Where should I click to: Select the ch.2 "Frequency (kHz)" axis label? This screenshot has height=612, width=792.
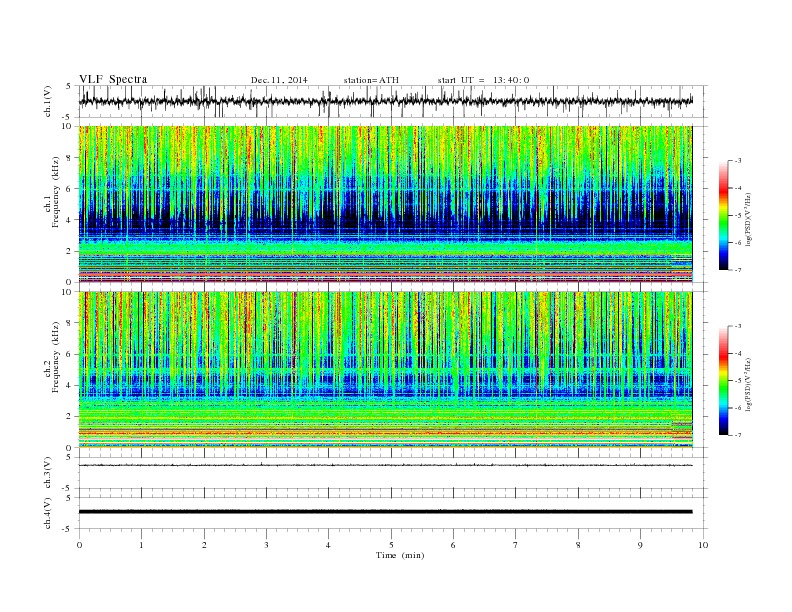[x=56, y=356]
